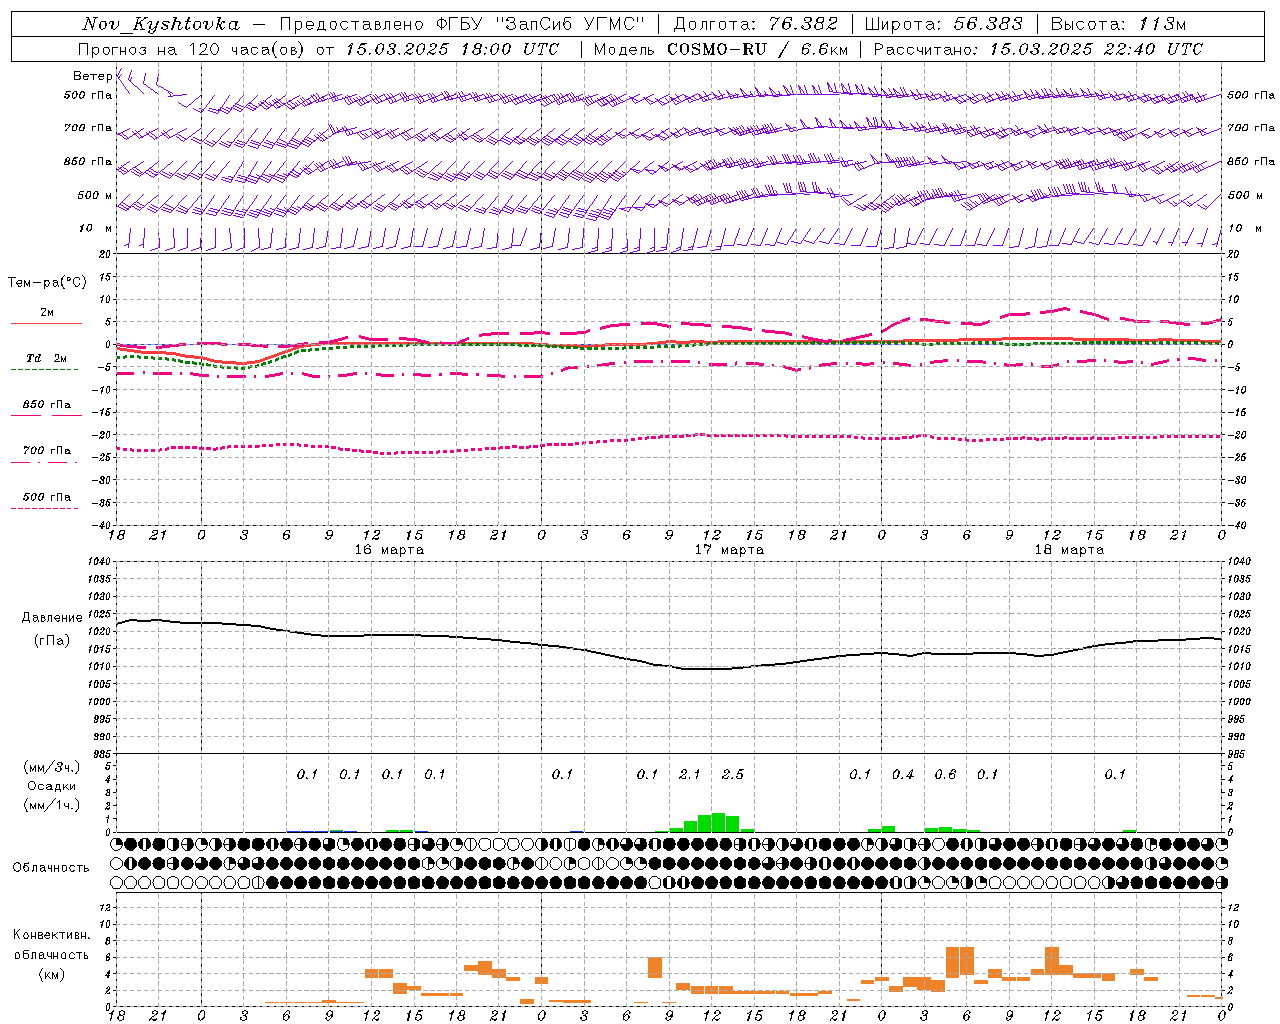The width and height of the screenshot is (1280, 1024).
Task: Click the (гПа) unit label under Давление
Action: [x=52, y=641]
